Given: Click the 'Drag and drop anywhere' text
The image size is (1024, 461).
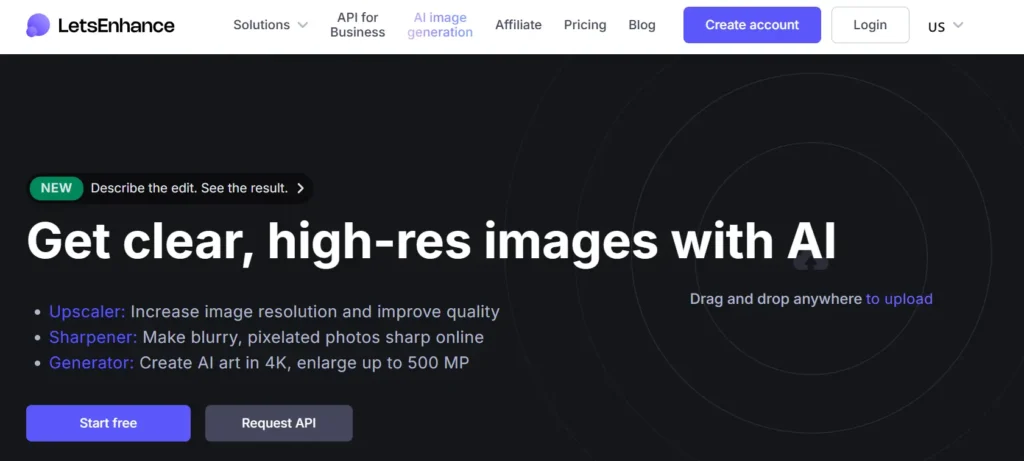Looking at the screenshot, I should coord(775,299).
